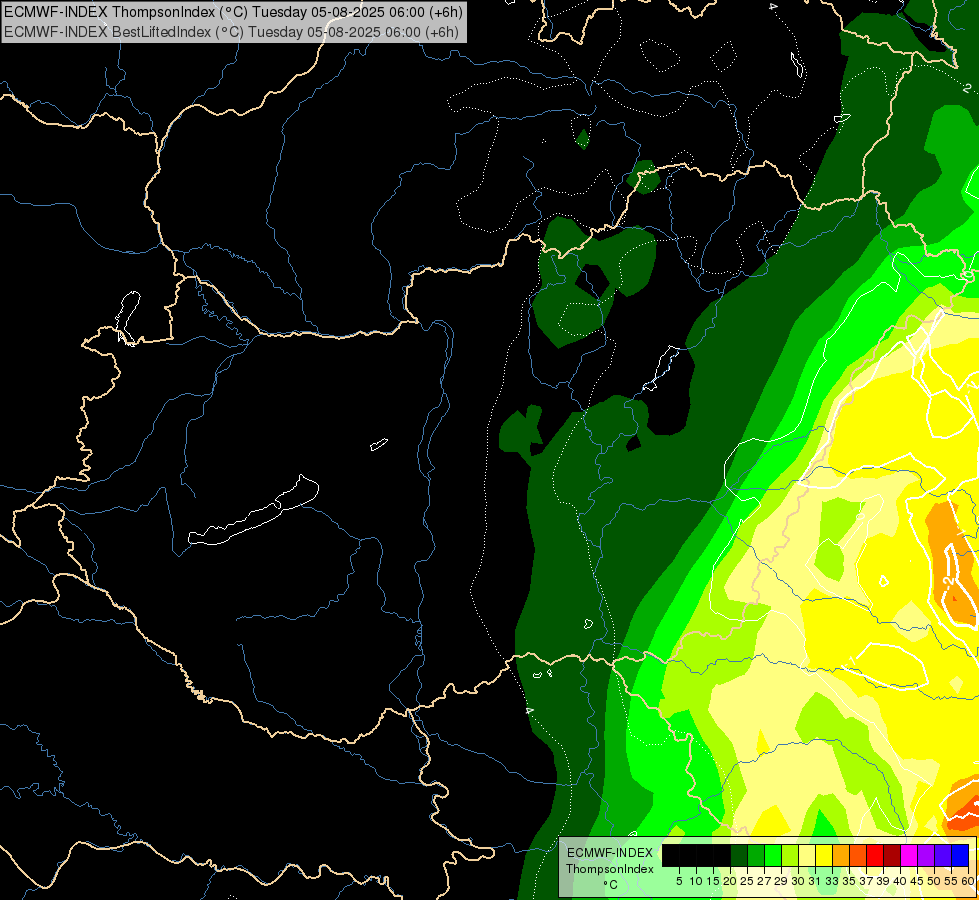
Task: Pick the orange 33–35 legend swatch
Action: [841, 855]
